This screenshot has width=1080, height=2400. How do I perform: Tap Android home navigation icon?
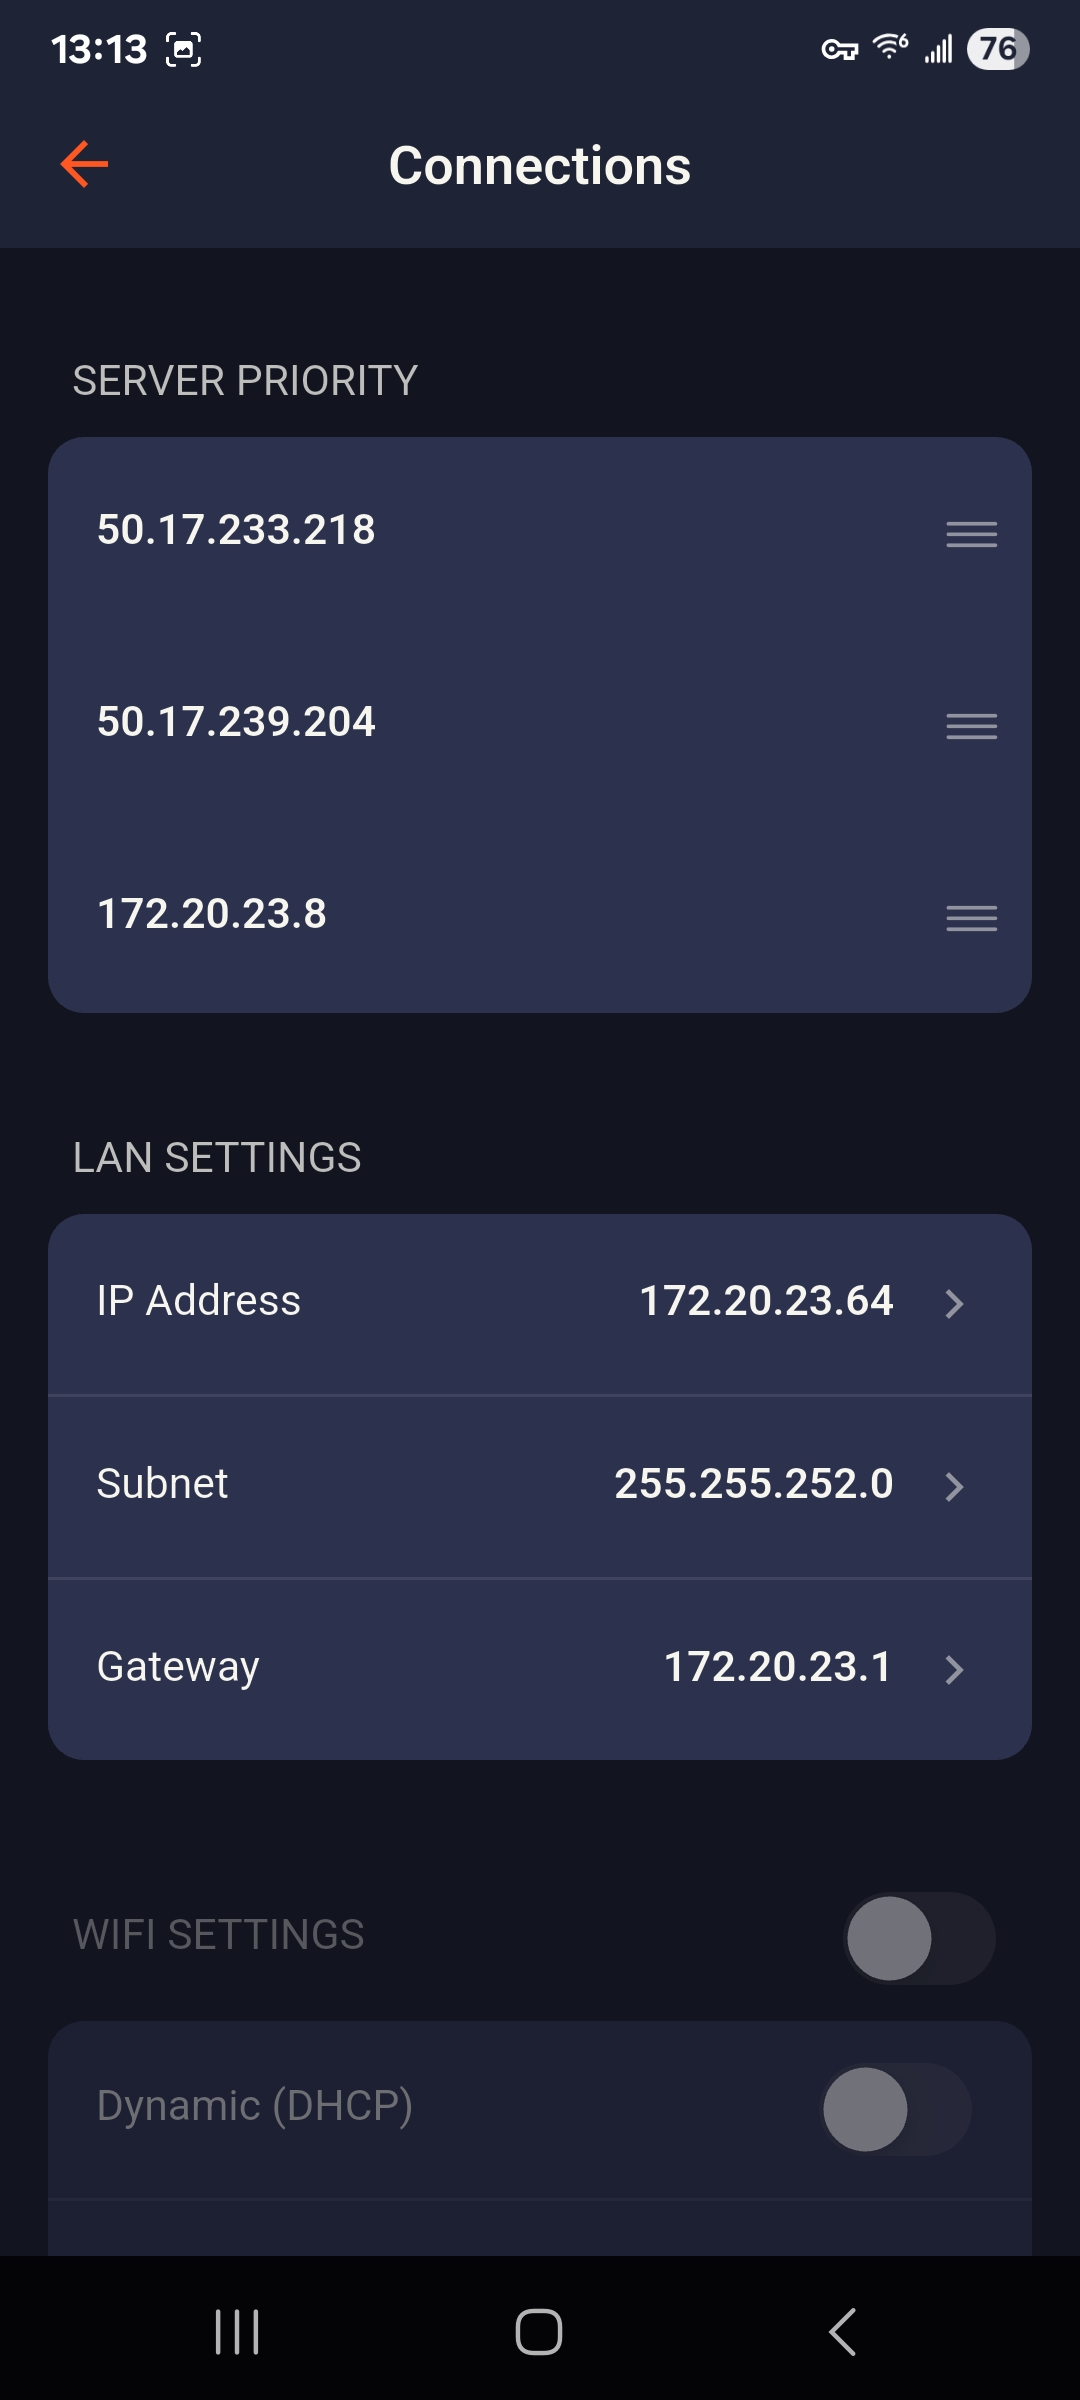[539, 2332]
